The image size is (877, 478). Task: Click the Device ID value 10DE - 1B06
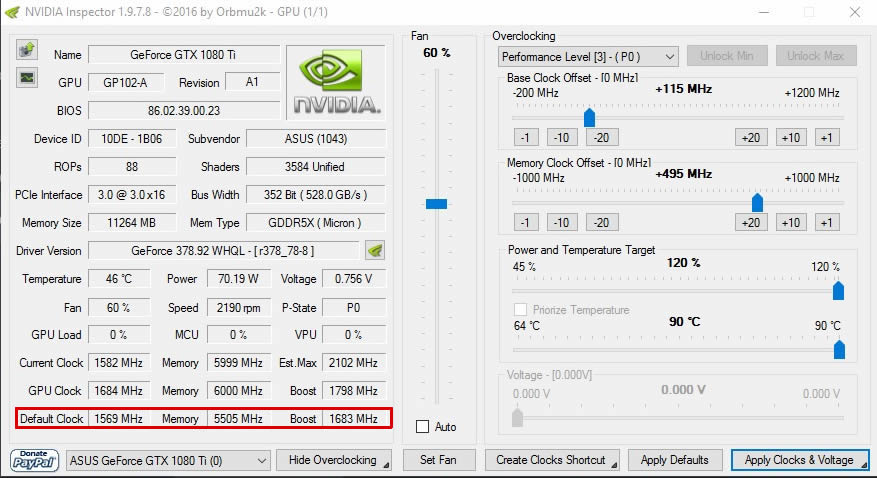132,139
